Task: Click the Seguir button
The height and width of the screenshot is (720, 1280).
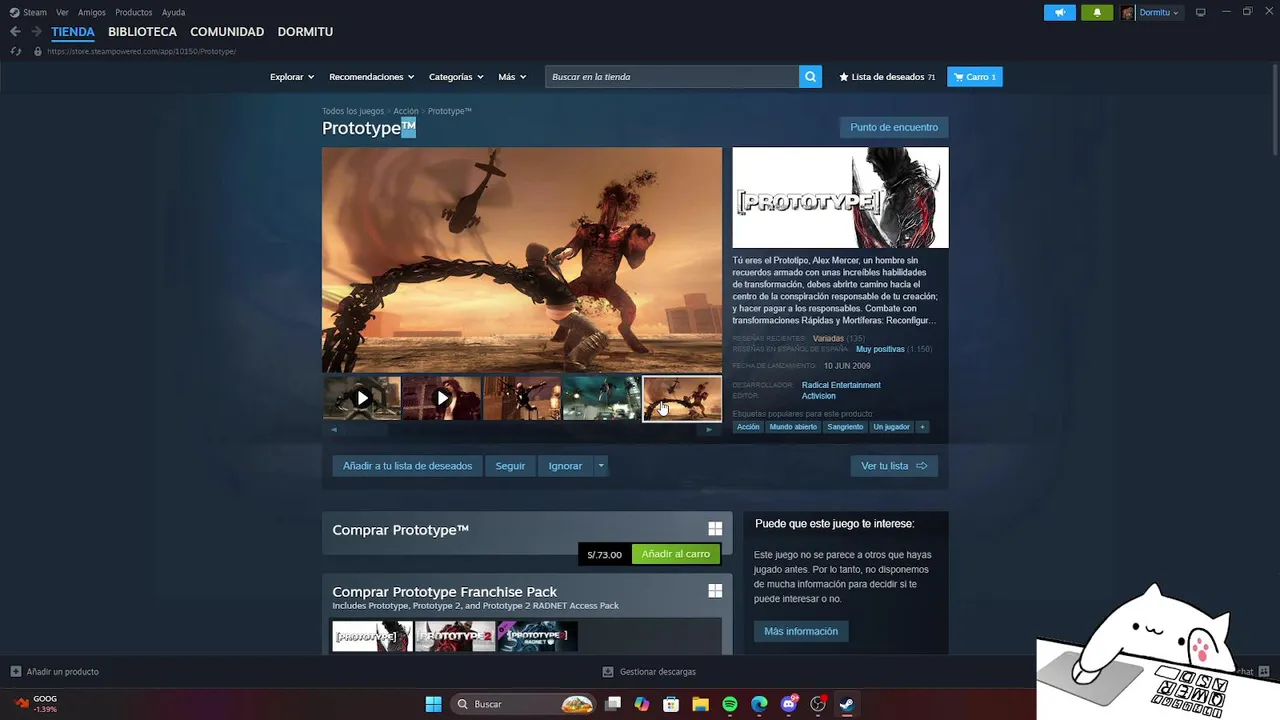Action: [x=510, y=466]
